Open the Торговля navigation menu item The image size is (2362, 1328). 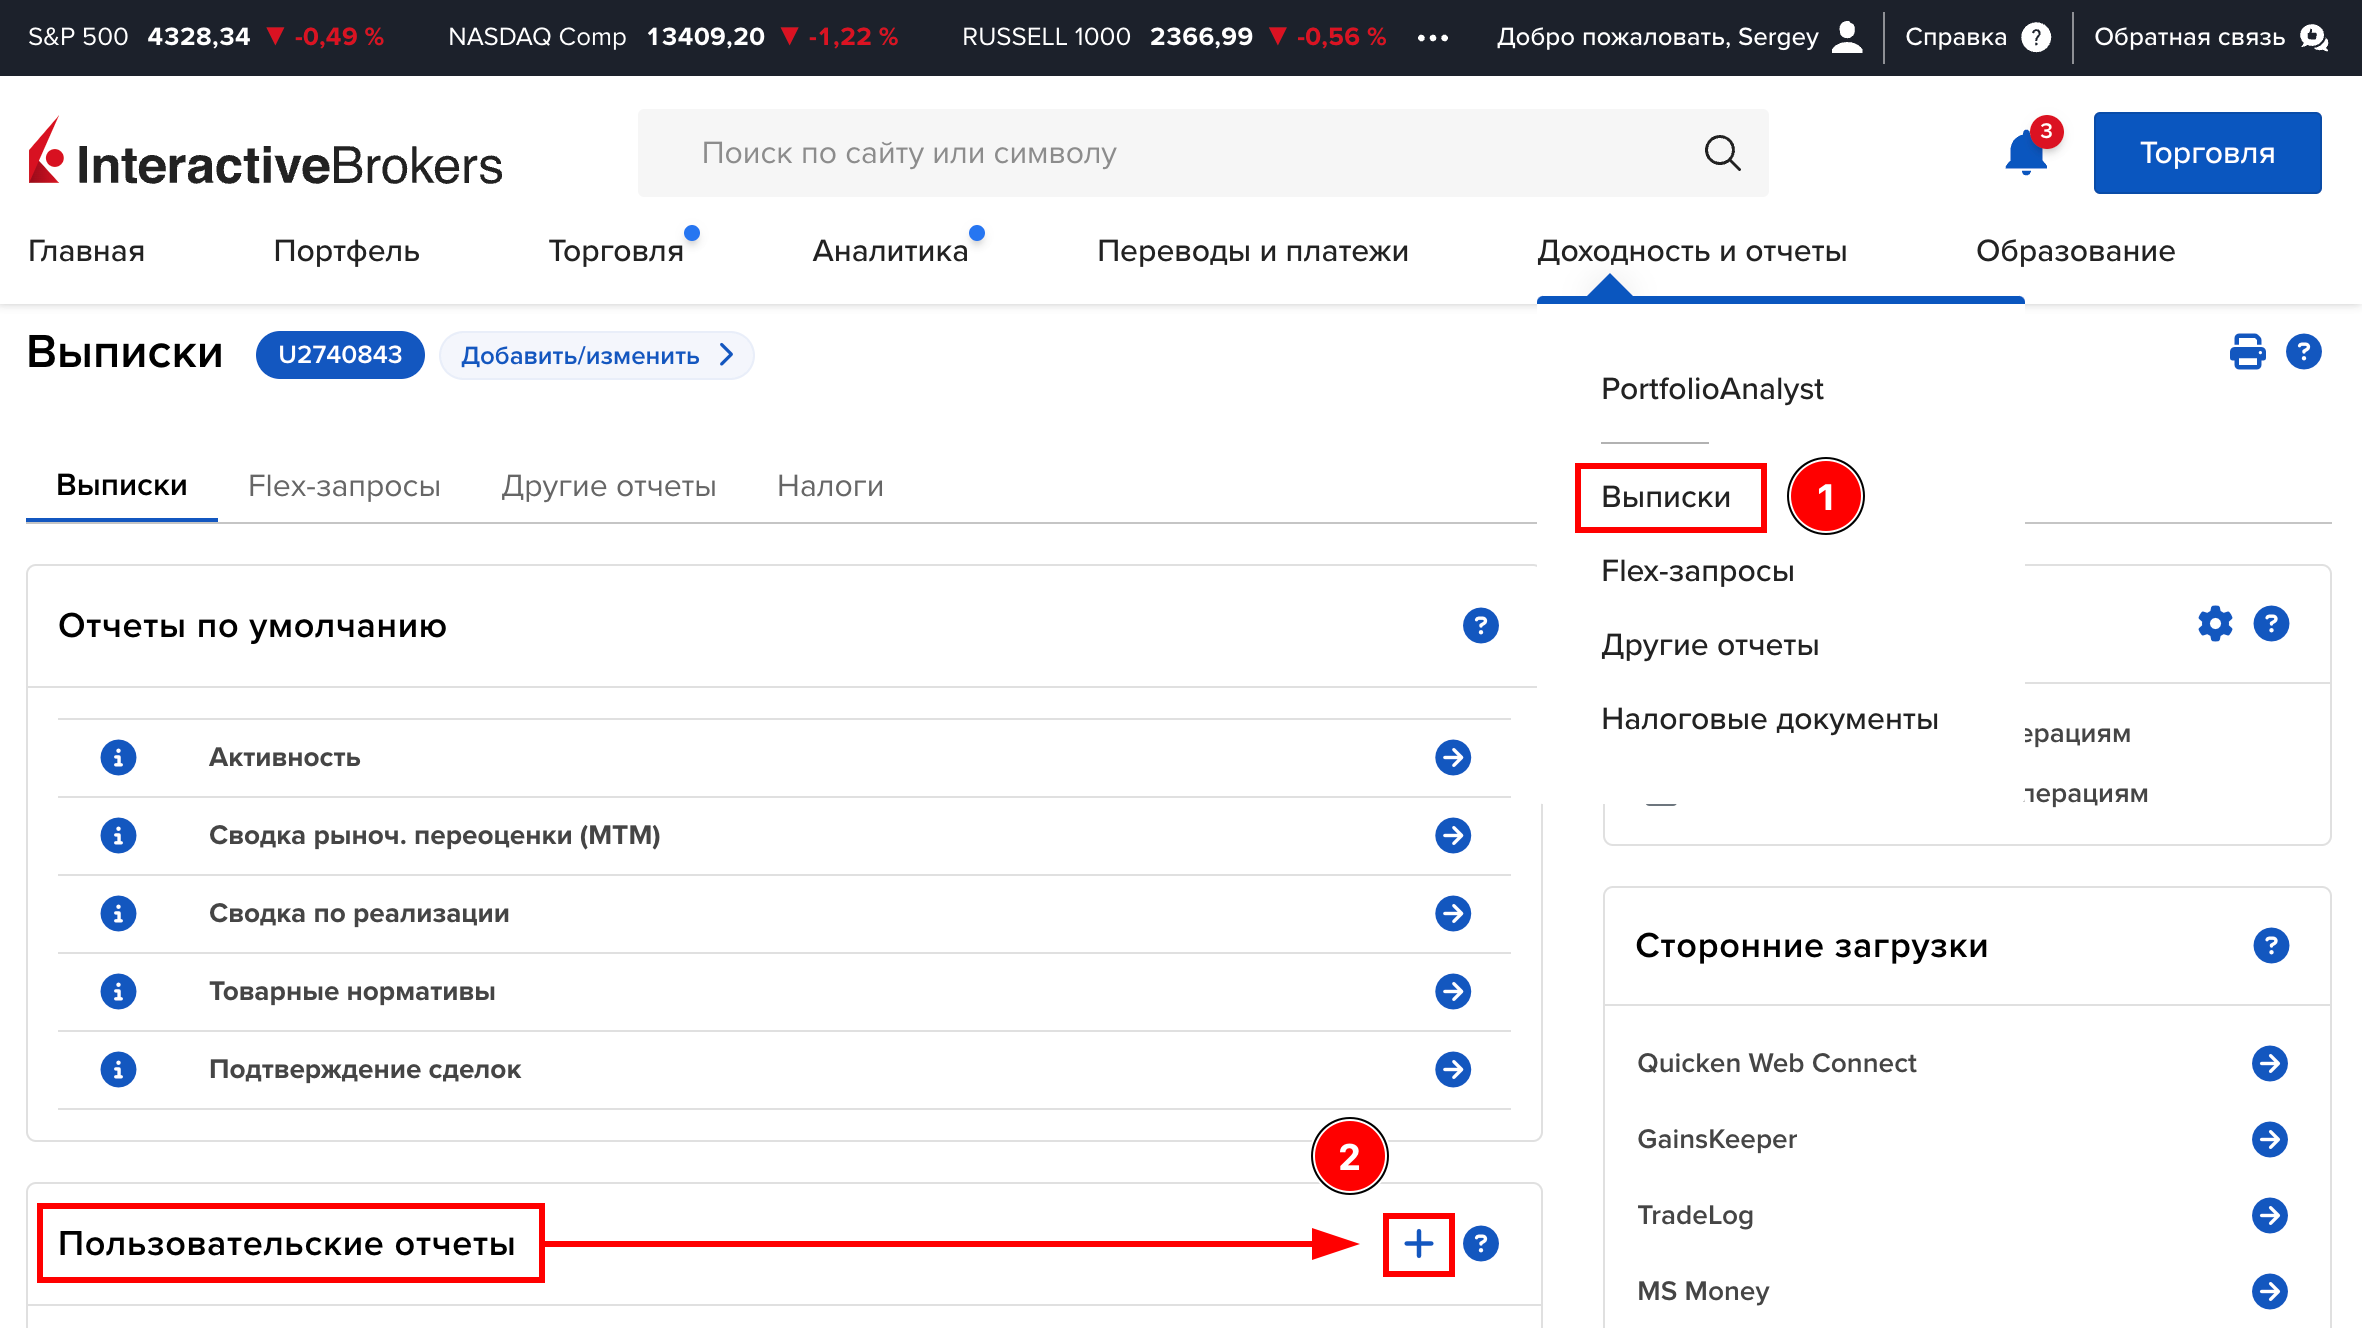(x=616, y=251)
